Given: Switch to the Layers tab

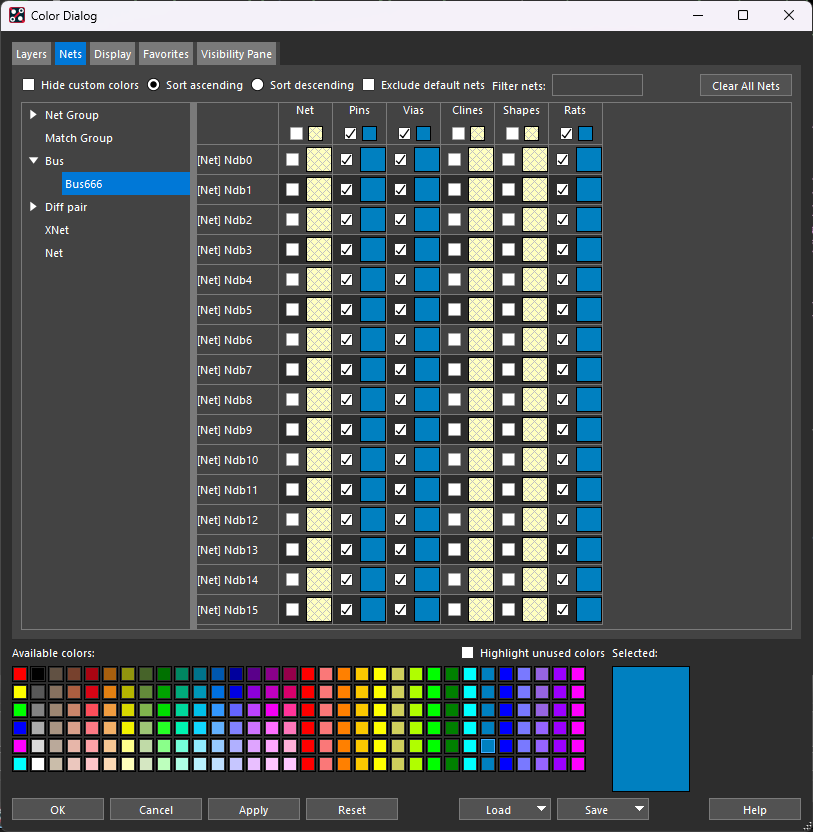Looking at the screenshot, I should click(x=31, y=54).
